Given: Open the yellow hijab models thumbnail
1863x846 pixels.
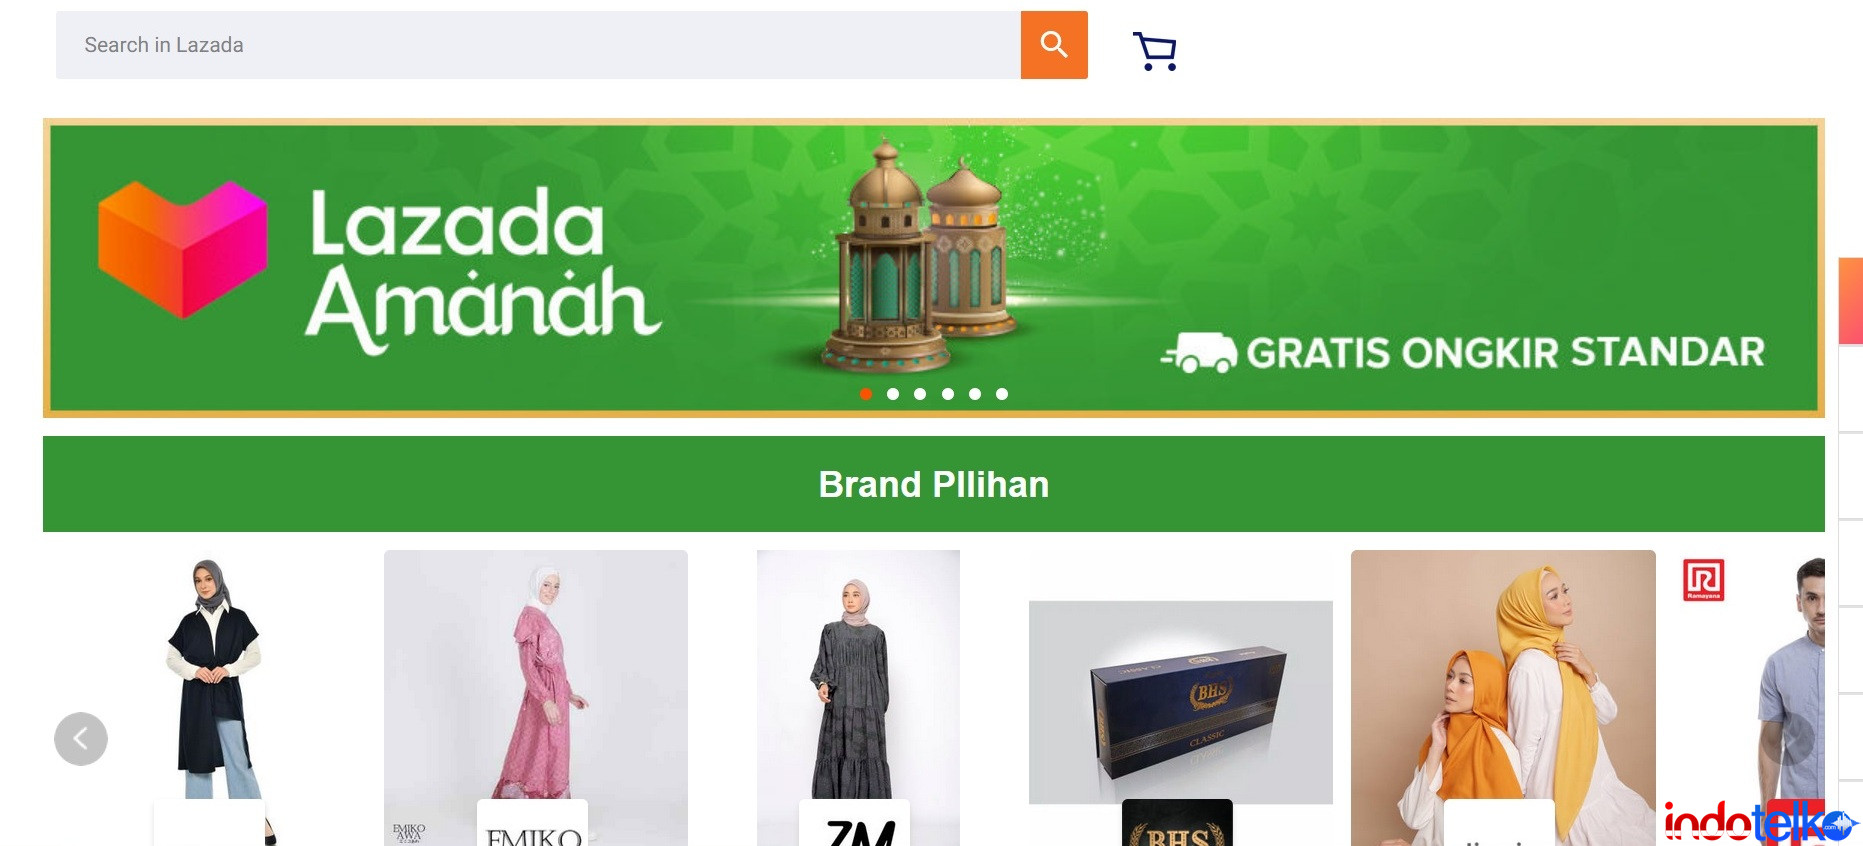Looking at the screenshot, I should coord(1503,698).
